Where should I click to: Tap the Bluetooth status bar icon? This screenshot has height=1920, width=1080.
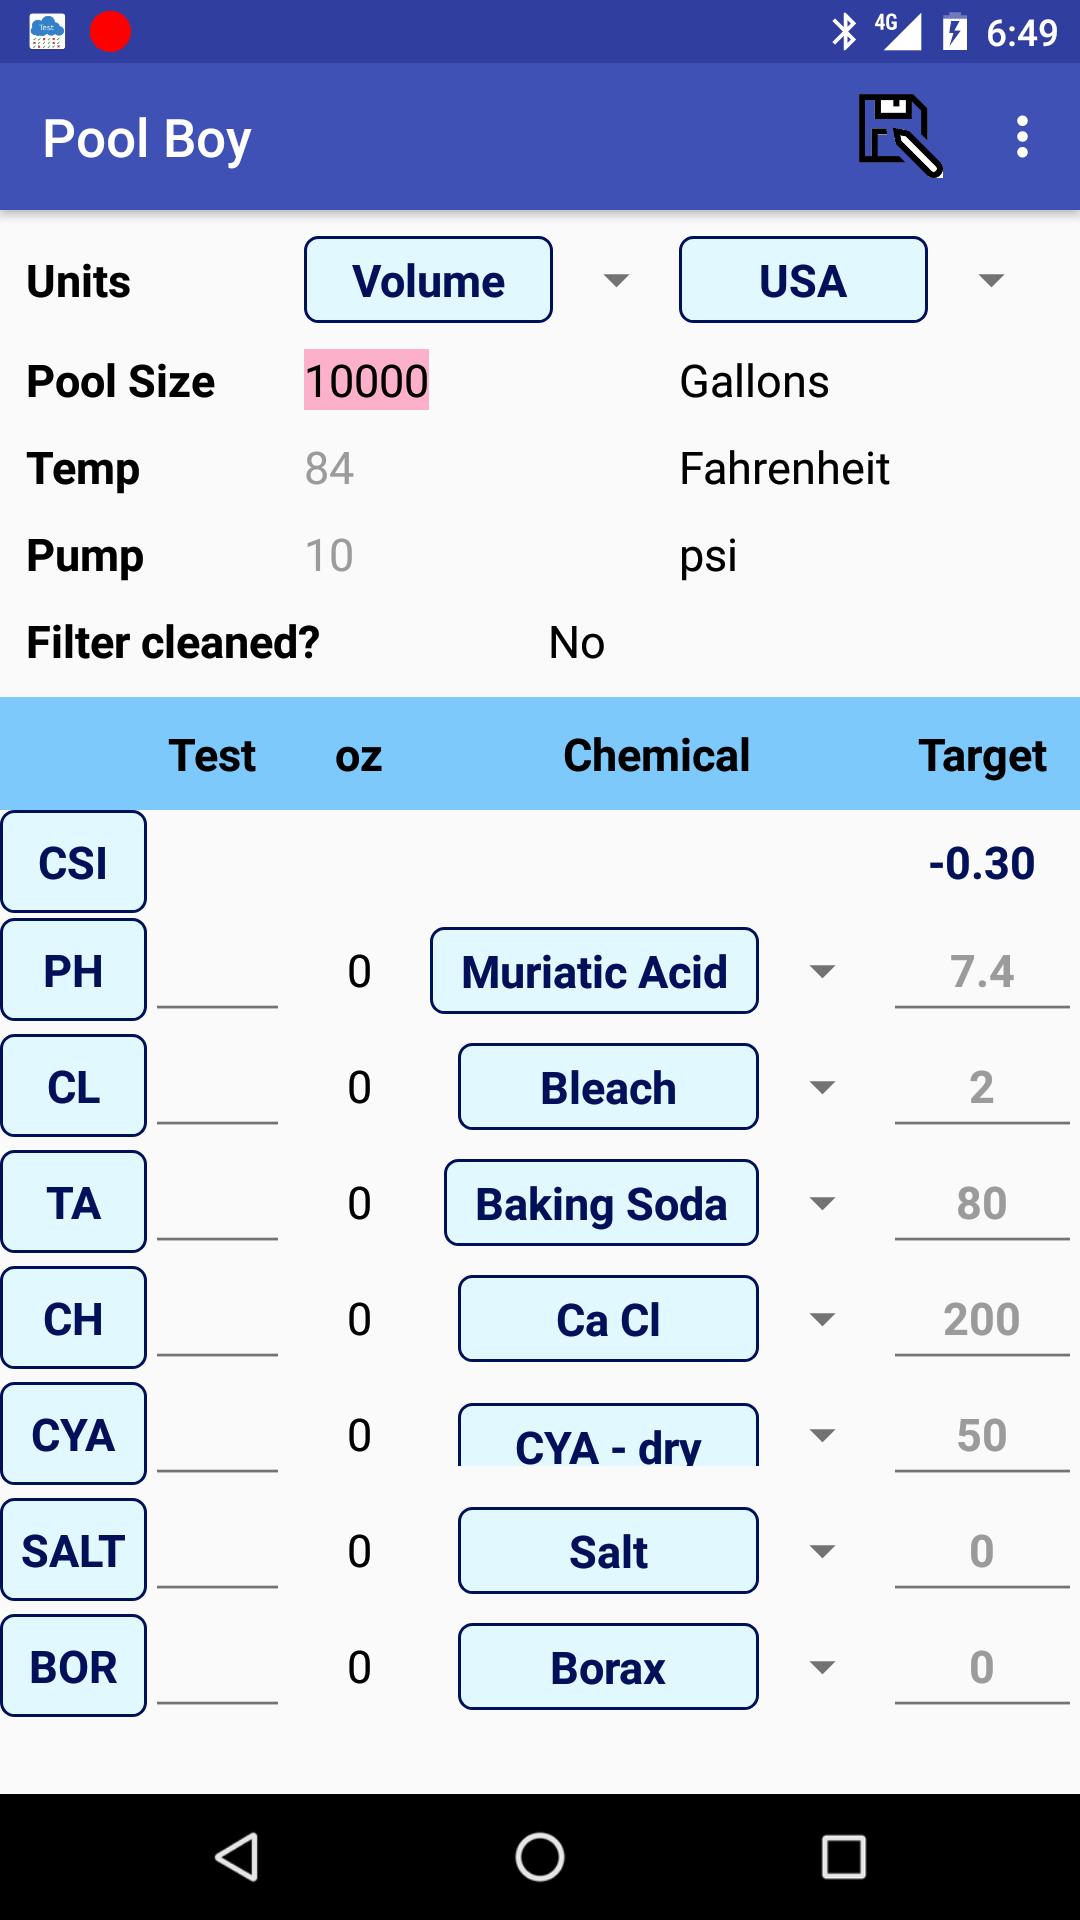click(x=845, y=32)
